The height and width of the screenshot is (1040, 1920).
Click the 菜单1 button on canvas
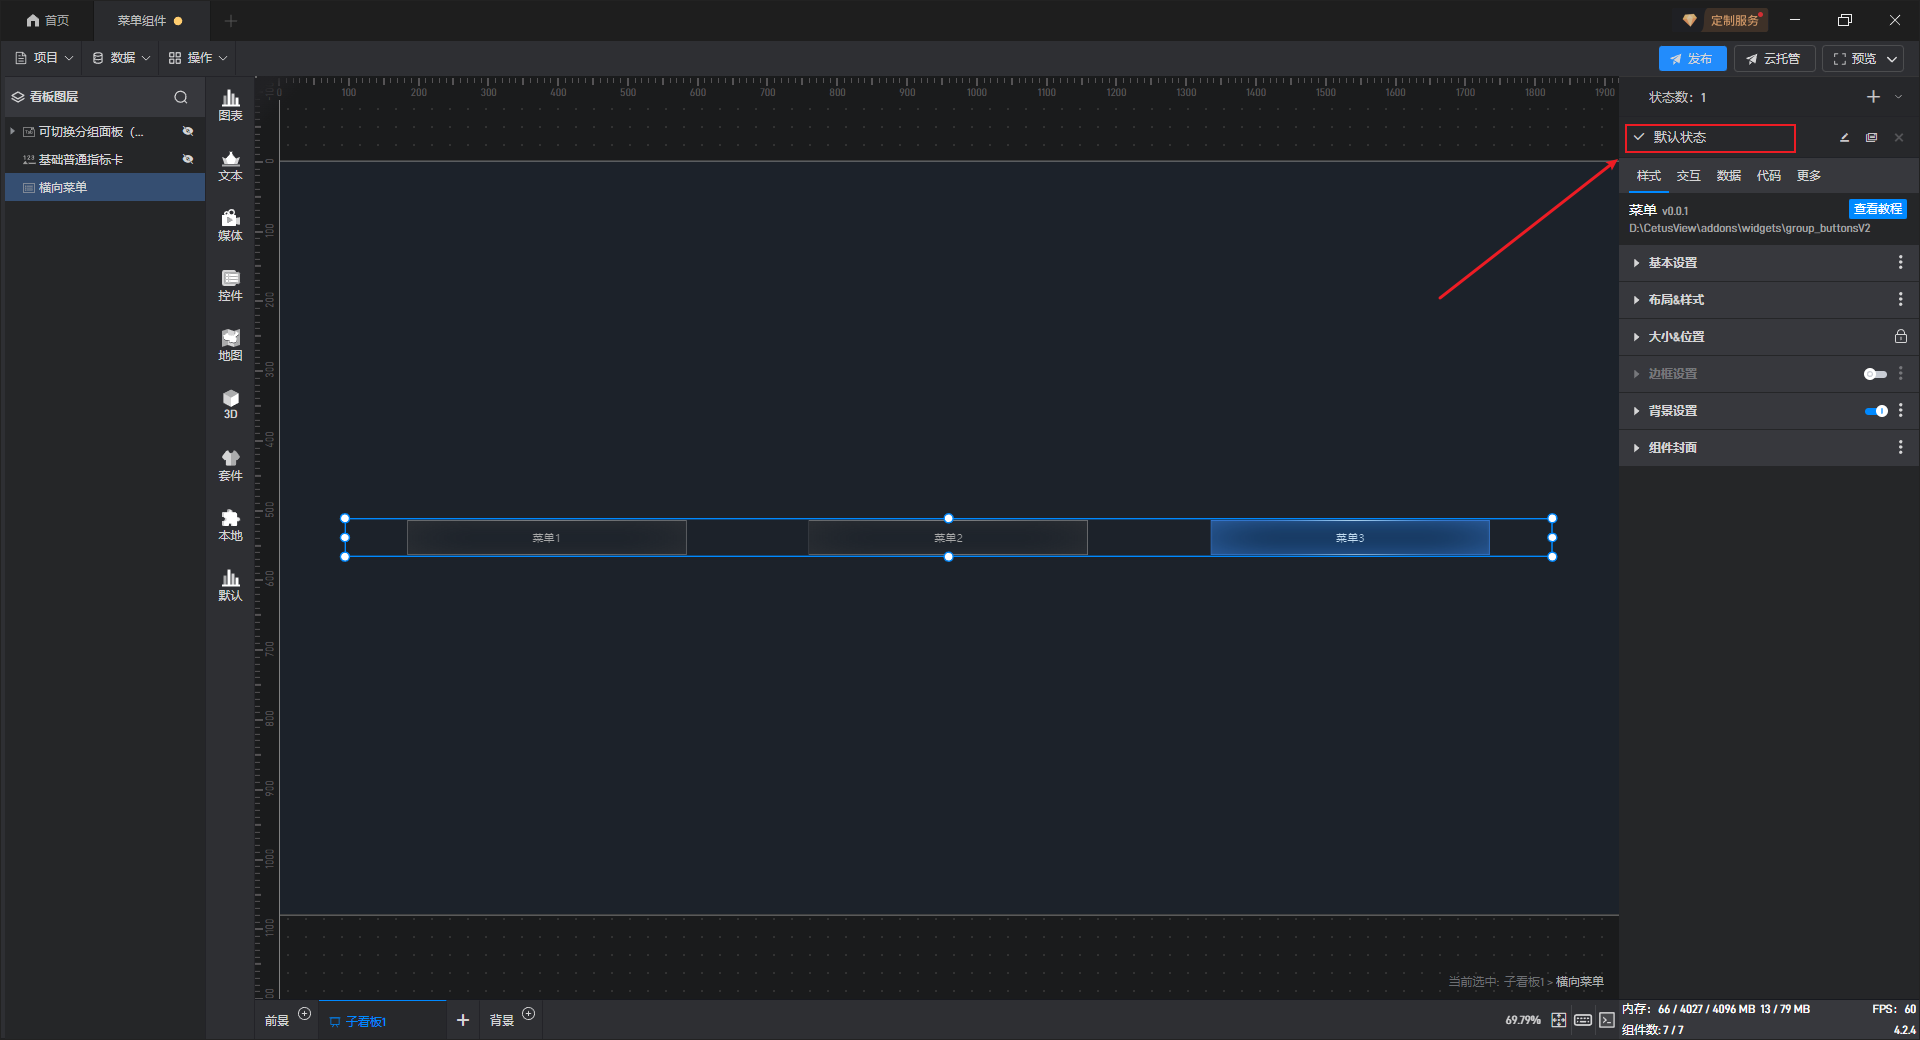point(547,538)
